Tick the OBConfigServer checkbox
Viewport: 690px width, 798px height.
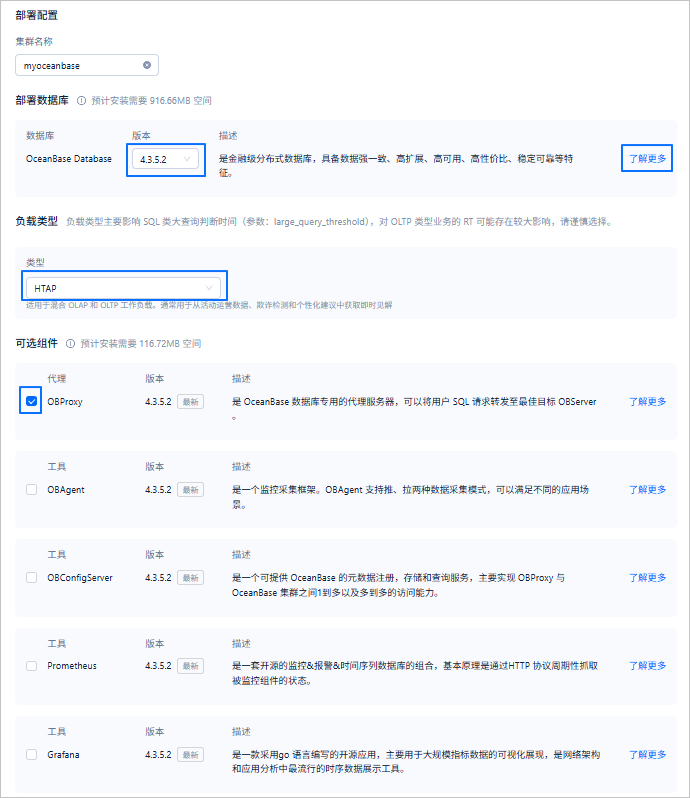pos(32,577)
